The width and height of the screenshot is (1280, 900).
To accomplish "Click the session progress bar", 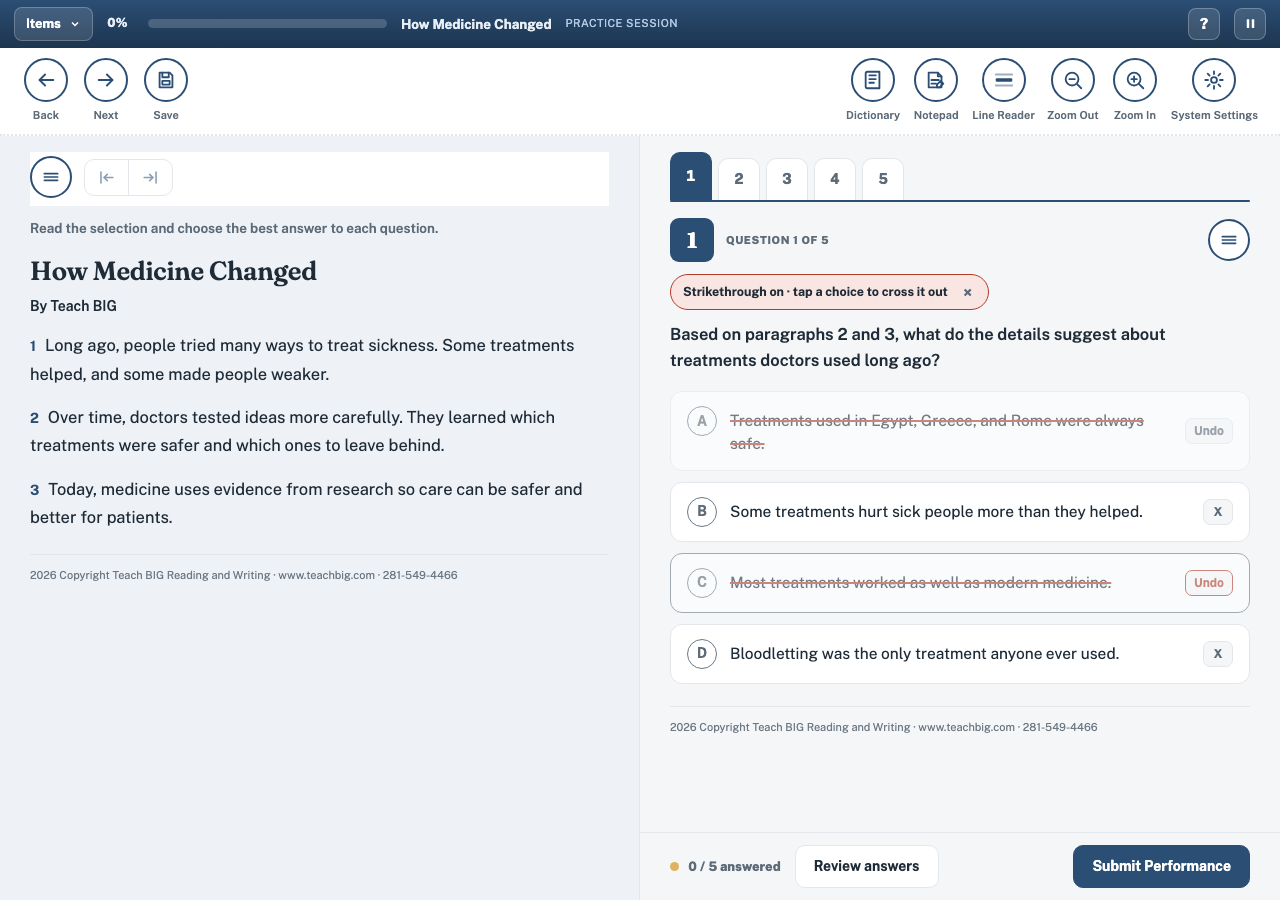I will tap(267, 23).
